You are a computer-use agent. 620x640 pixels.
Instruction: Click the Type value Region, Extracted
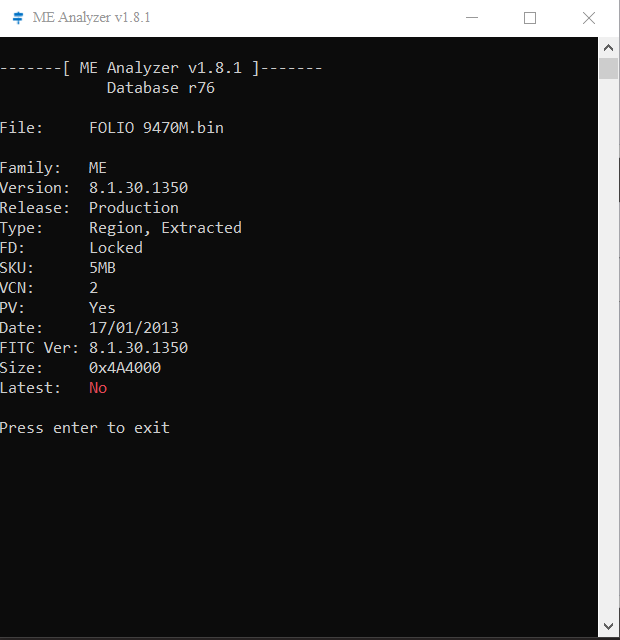(x=165, y=228)
